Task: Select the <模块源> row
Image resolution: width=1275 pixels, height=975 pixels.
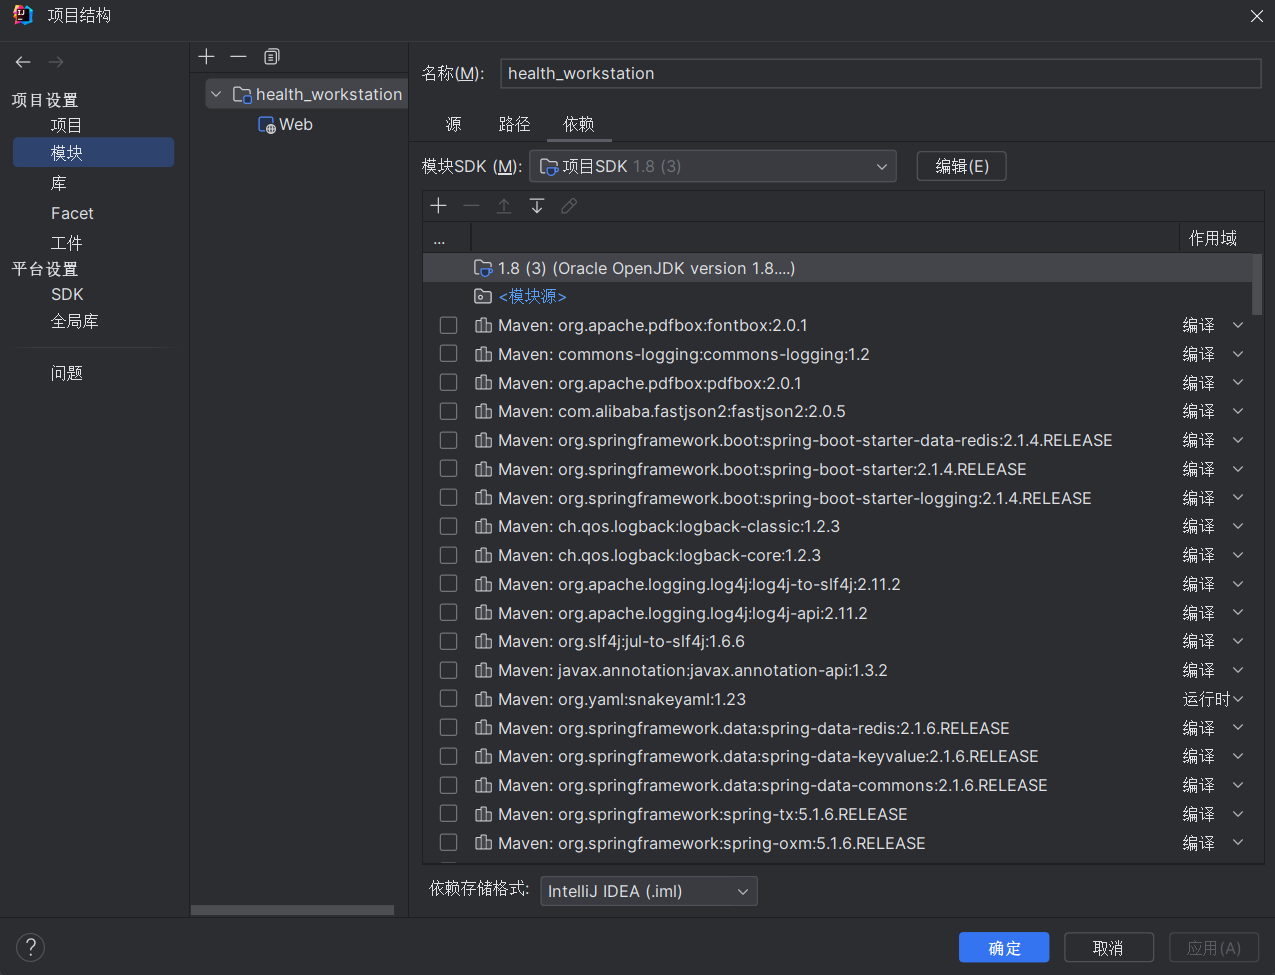Action: click(837, 296)
